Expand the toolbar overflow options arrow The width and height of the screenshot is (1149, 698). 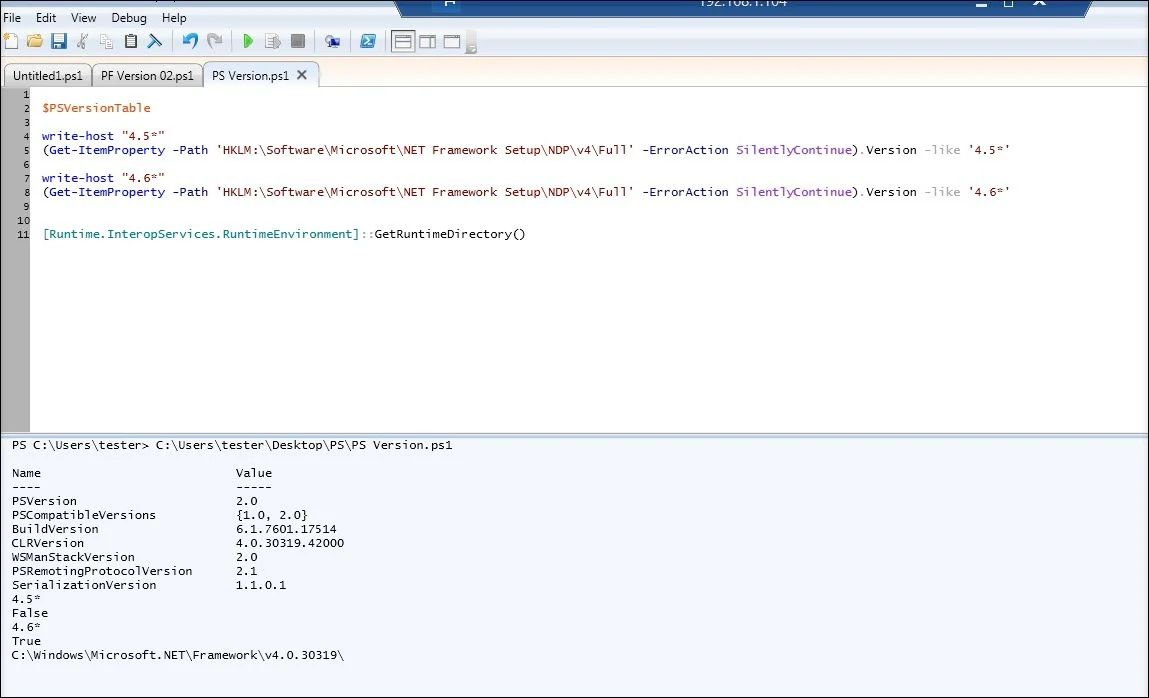(471, 45)
